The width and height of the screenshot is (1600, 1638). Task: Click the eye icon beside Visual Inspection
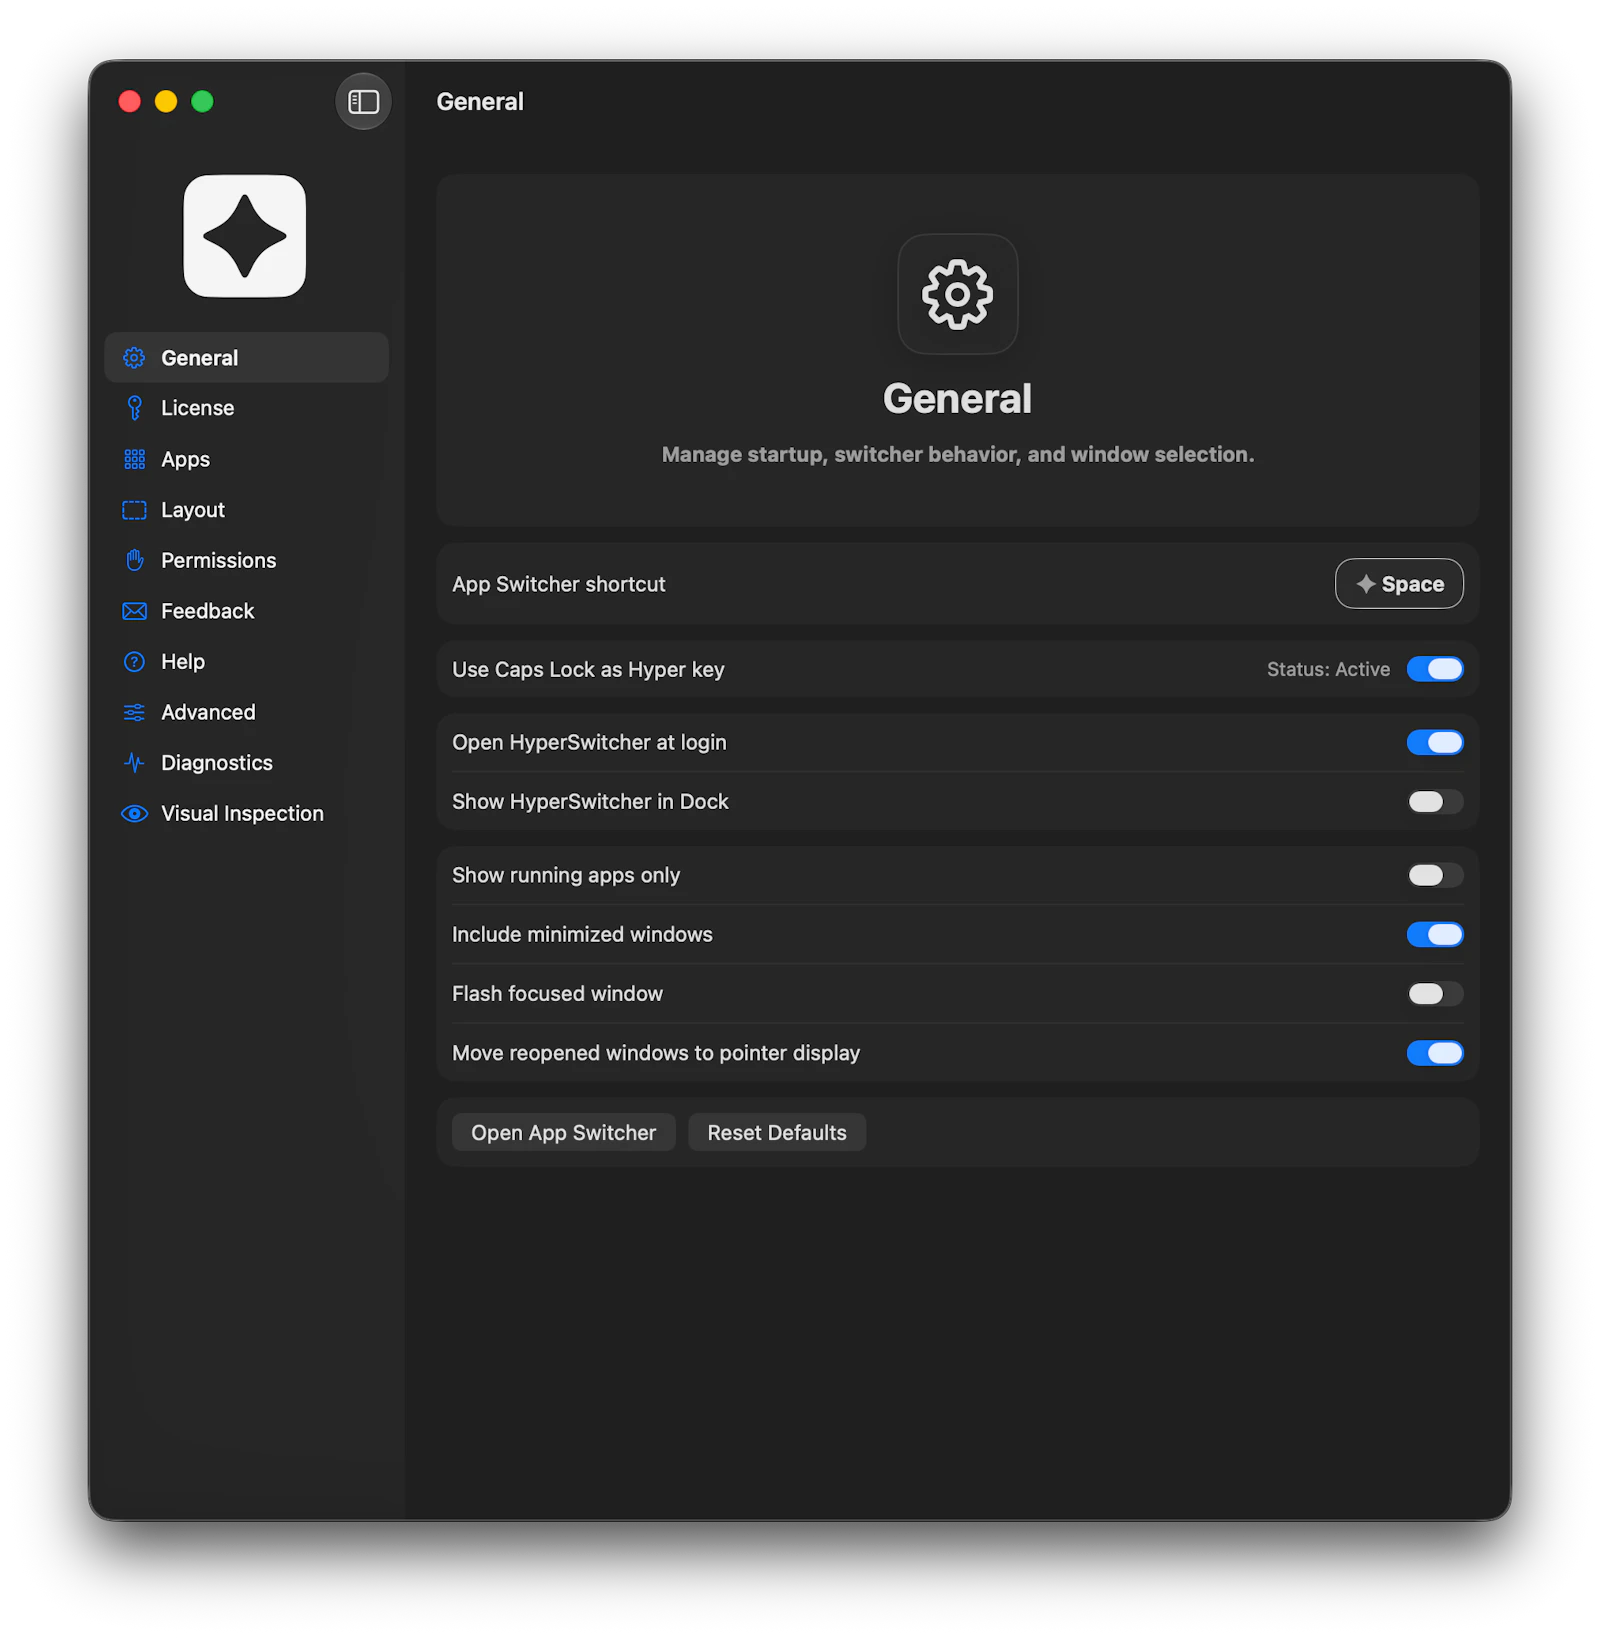(134, 814)
